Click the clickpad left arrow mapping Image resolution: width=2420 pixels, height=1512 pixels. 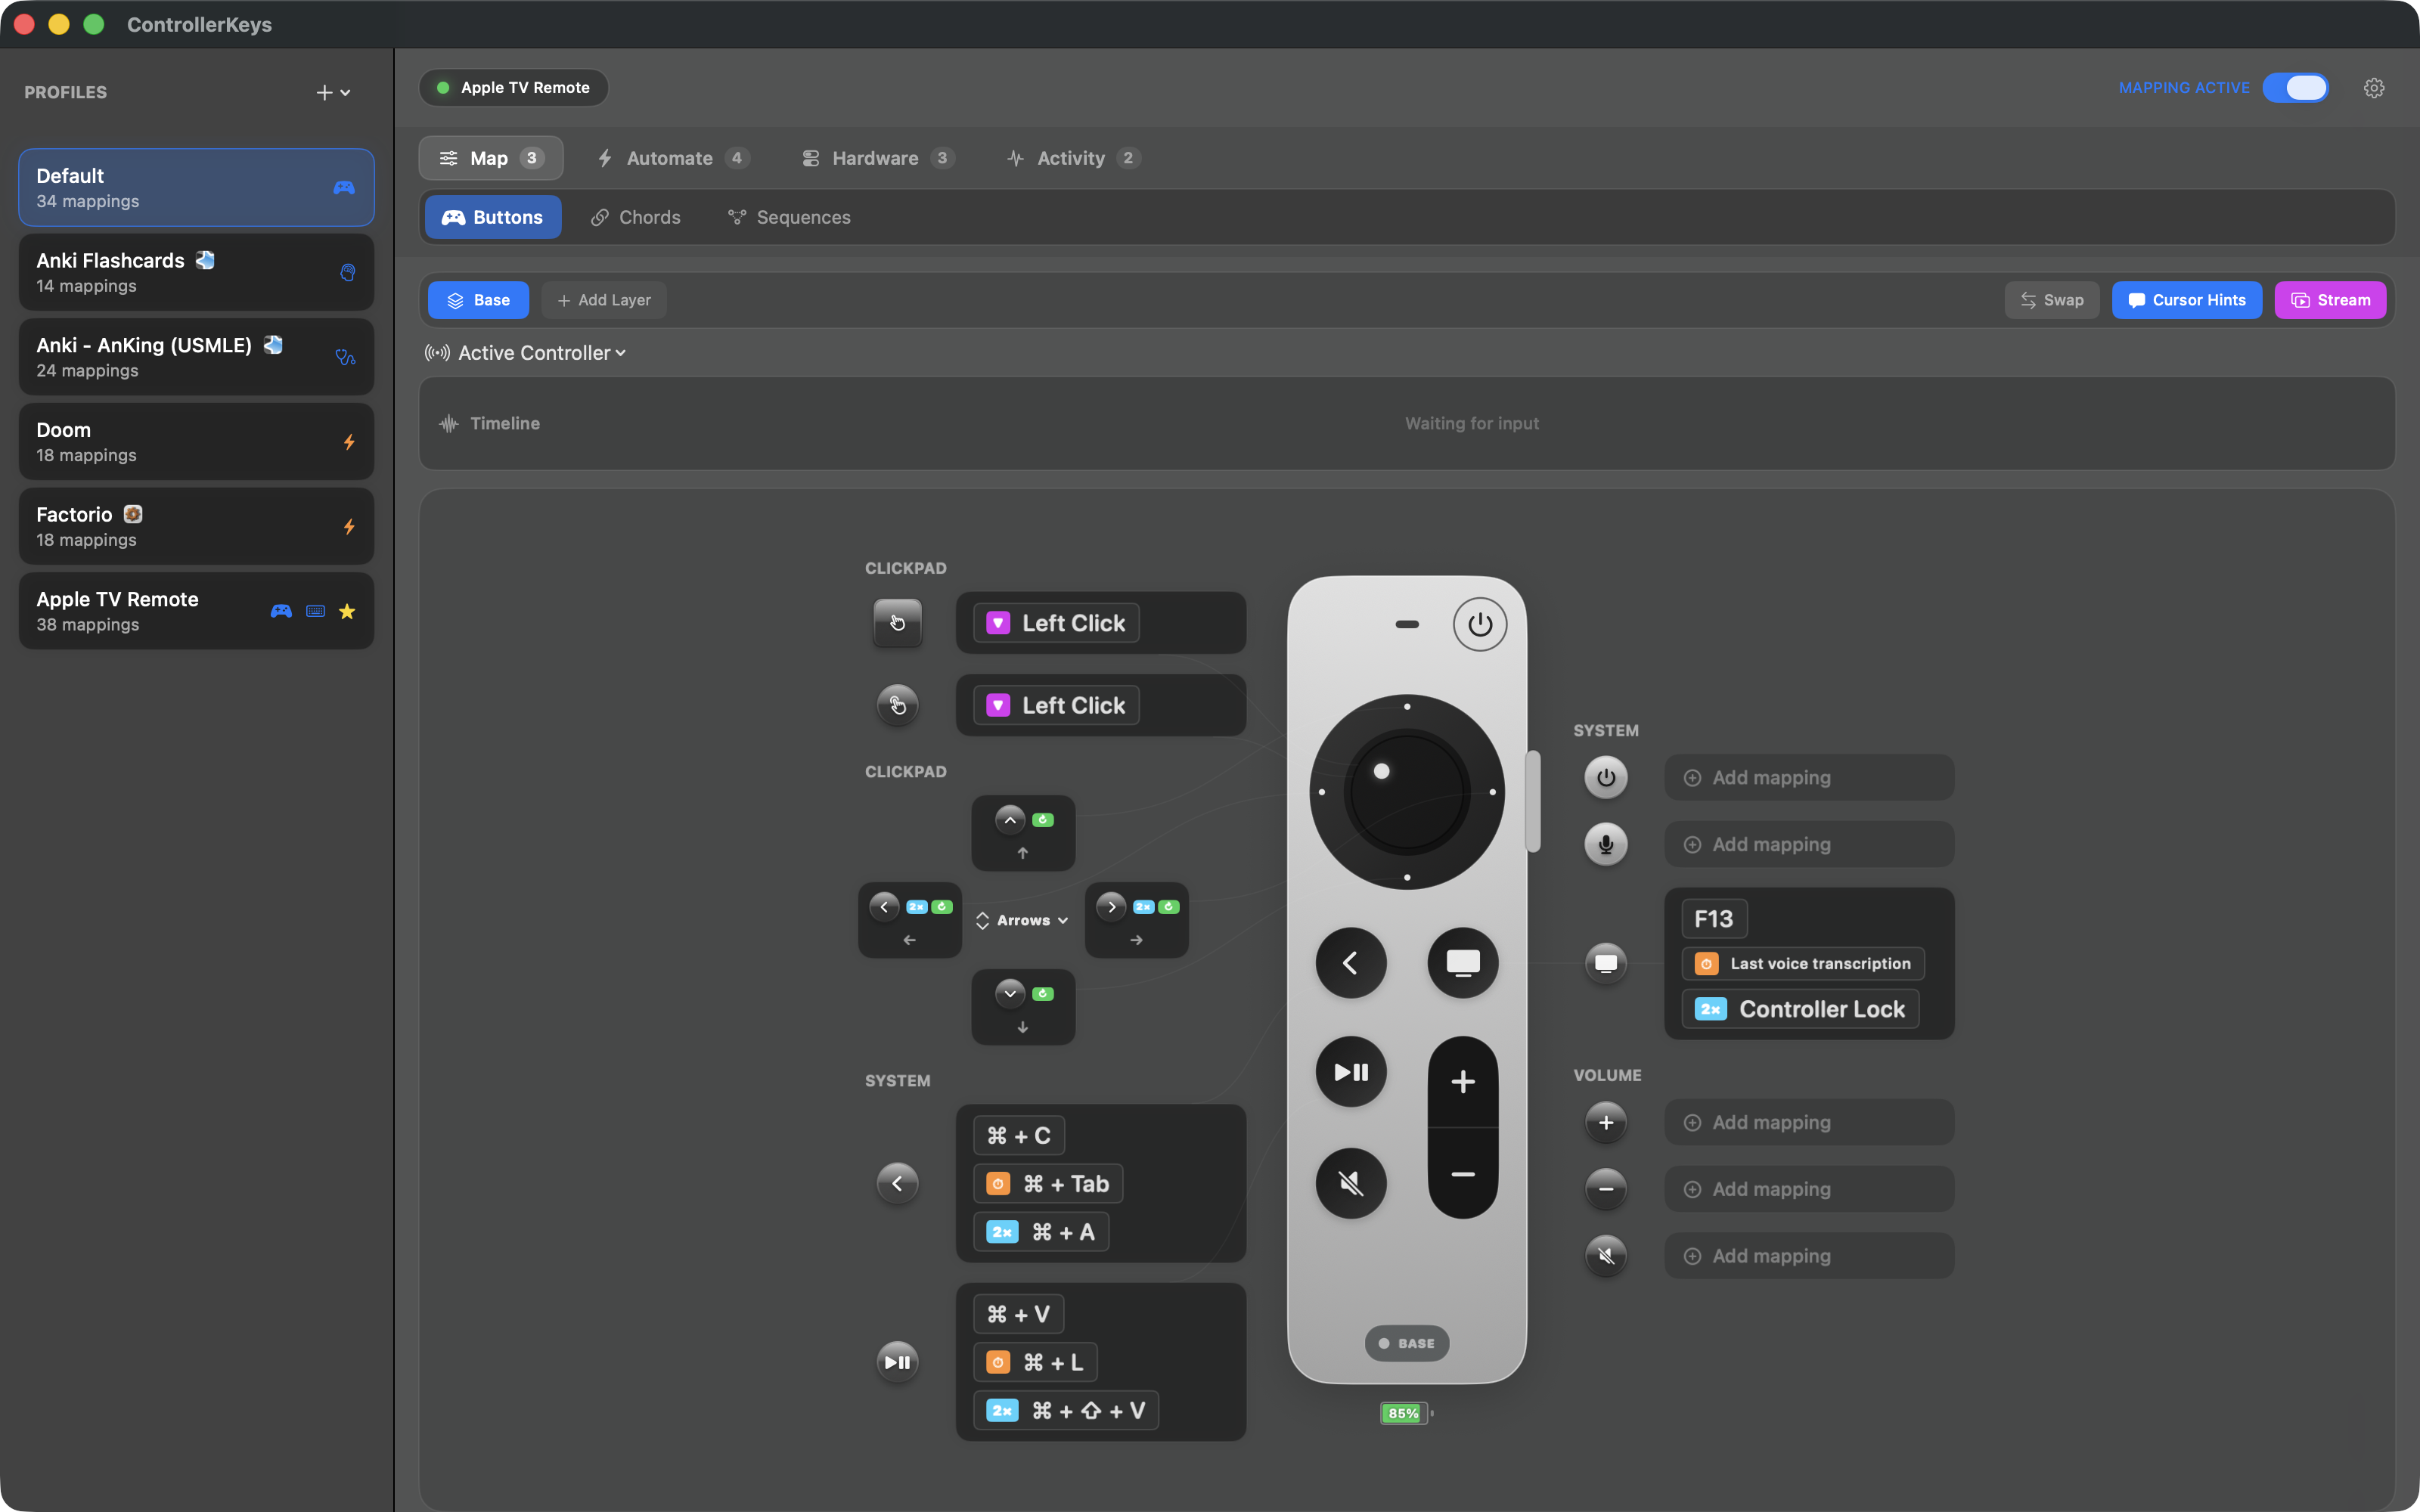pyautogui.click(x=910, y=920)
